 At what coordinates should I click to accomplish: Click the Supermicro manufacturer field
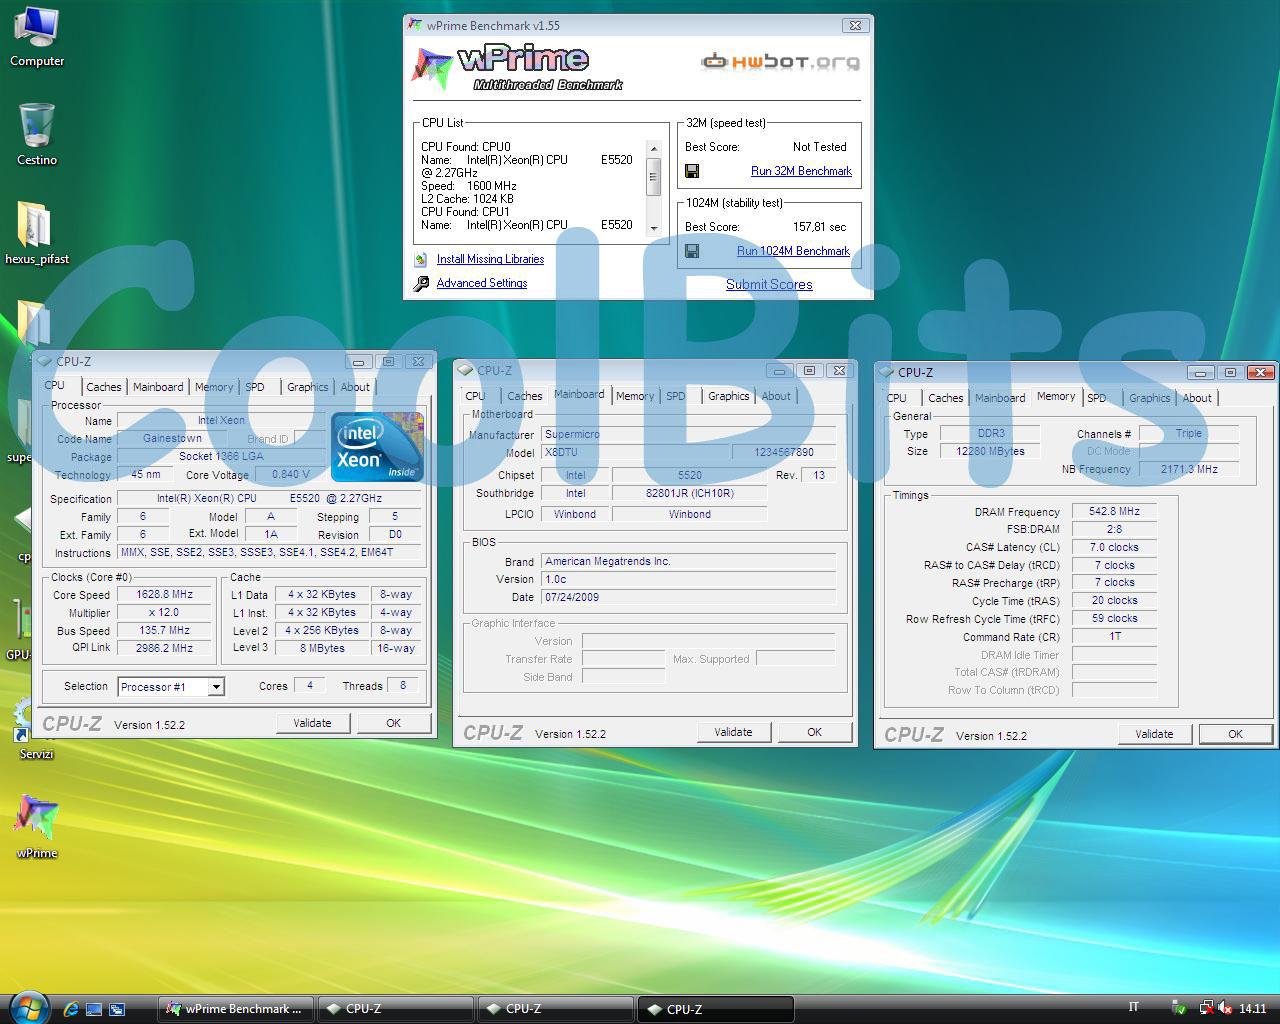tap(688, 434)
